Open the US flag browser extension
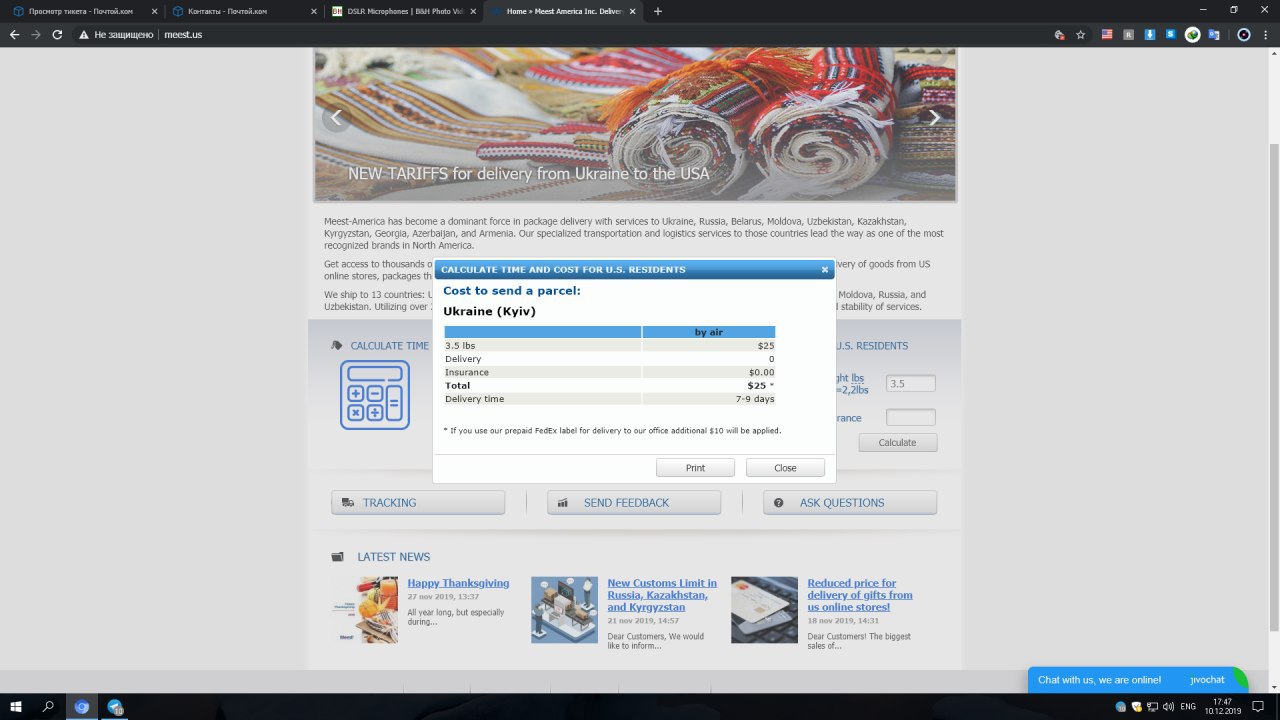The image size is (1280, 720). point(1107,34)
